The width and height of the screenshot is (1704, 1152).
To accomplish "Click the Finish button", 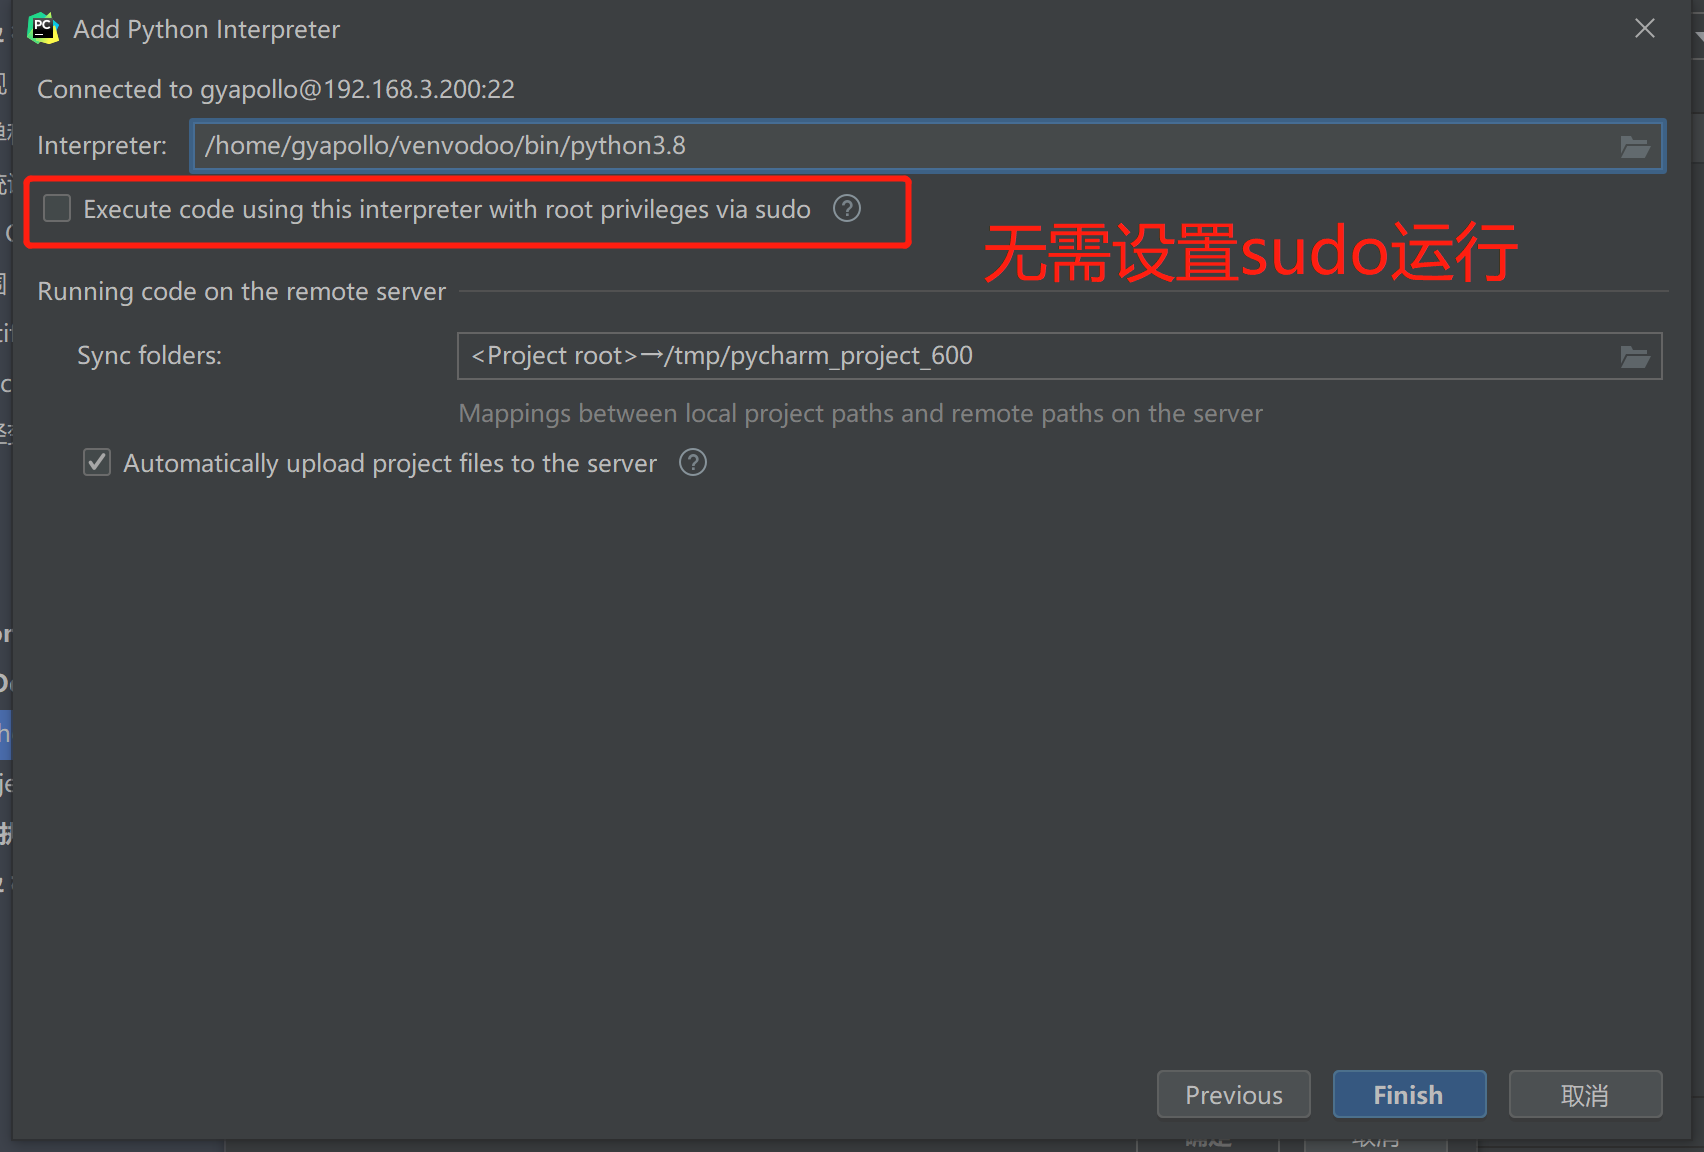I will [1409, 1095].
